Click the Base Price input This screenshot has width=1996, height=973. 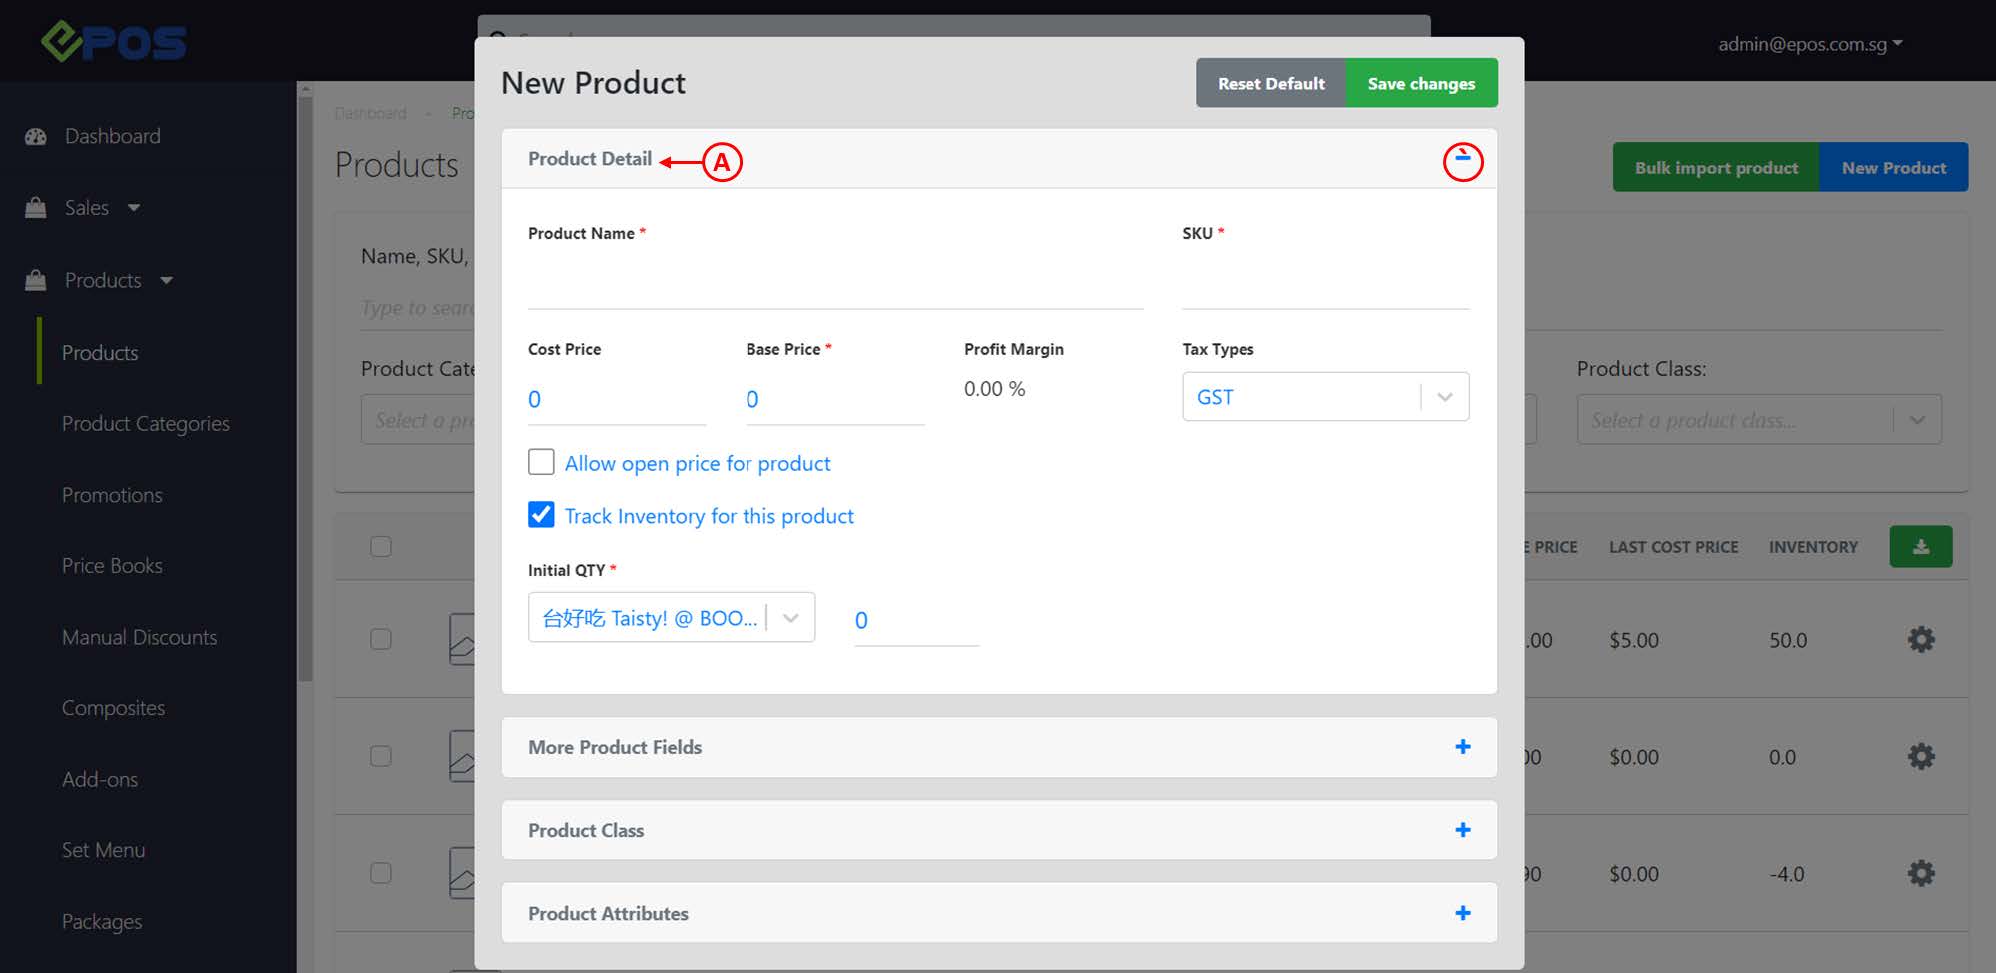click(835, 399)
